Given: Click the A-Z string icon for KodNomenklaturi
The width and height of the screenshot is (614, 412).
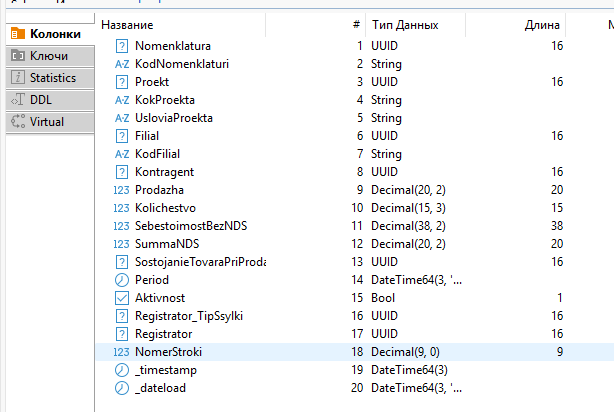Looking at the screenshot, I should (122, 64).
